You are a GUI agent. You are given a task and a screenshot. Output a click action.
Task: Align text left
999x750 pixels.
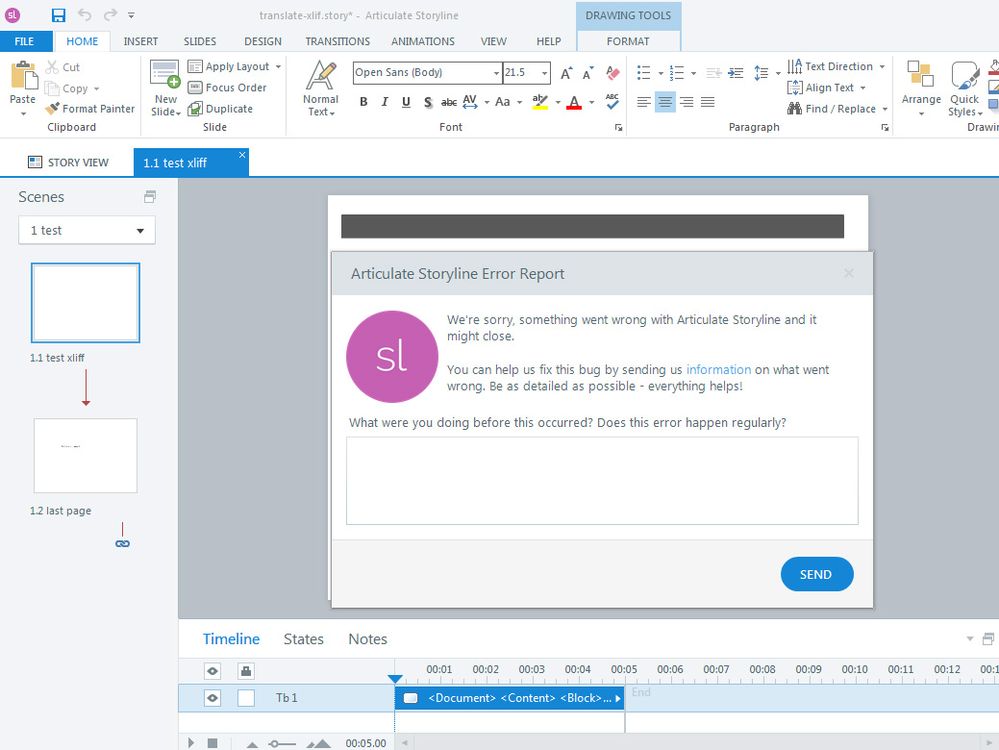643,102
